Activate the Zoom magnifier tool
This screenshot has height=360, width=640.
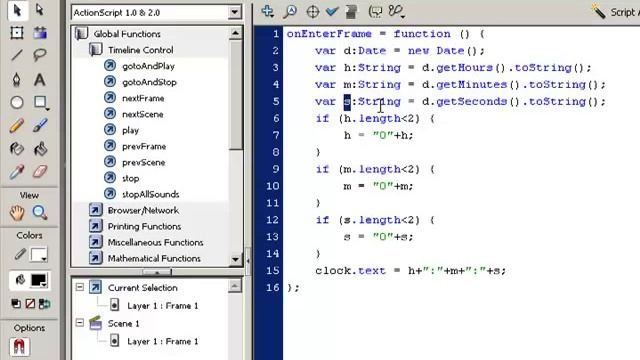tap(40, 213)
